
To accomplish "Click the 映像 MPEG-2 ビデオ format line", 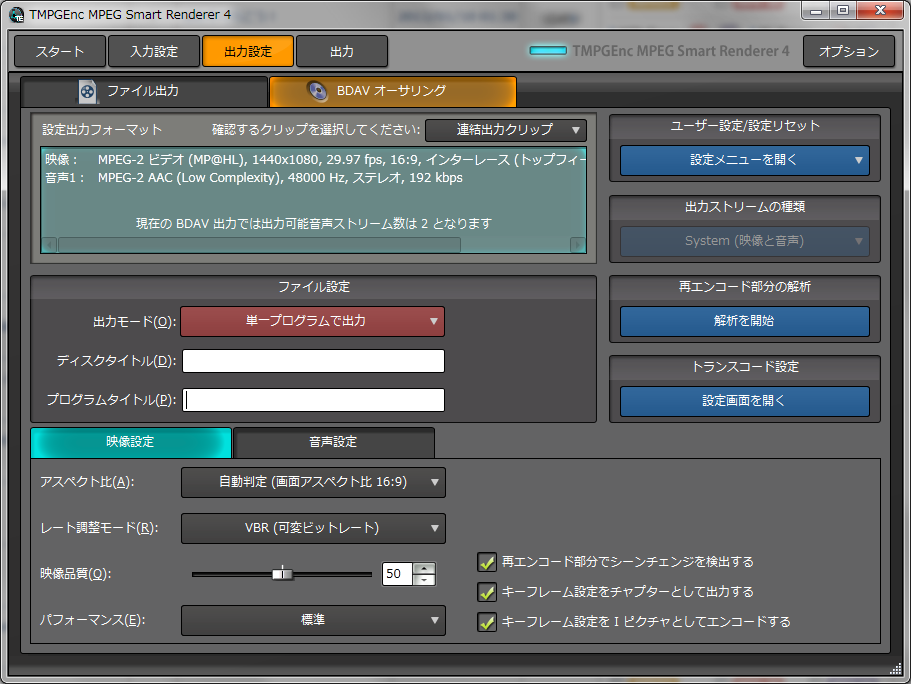I will pyautogui.click(x=315, y=160).
